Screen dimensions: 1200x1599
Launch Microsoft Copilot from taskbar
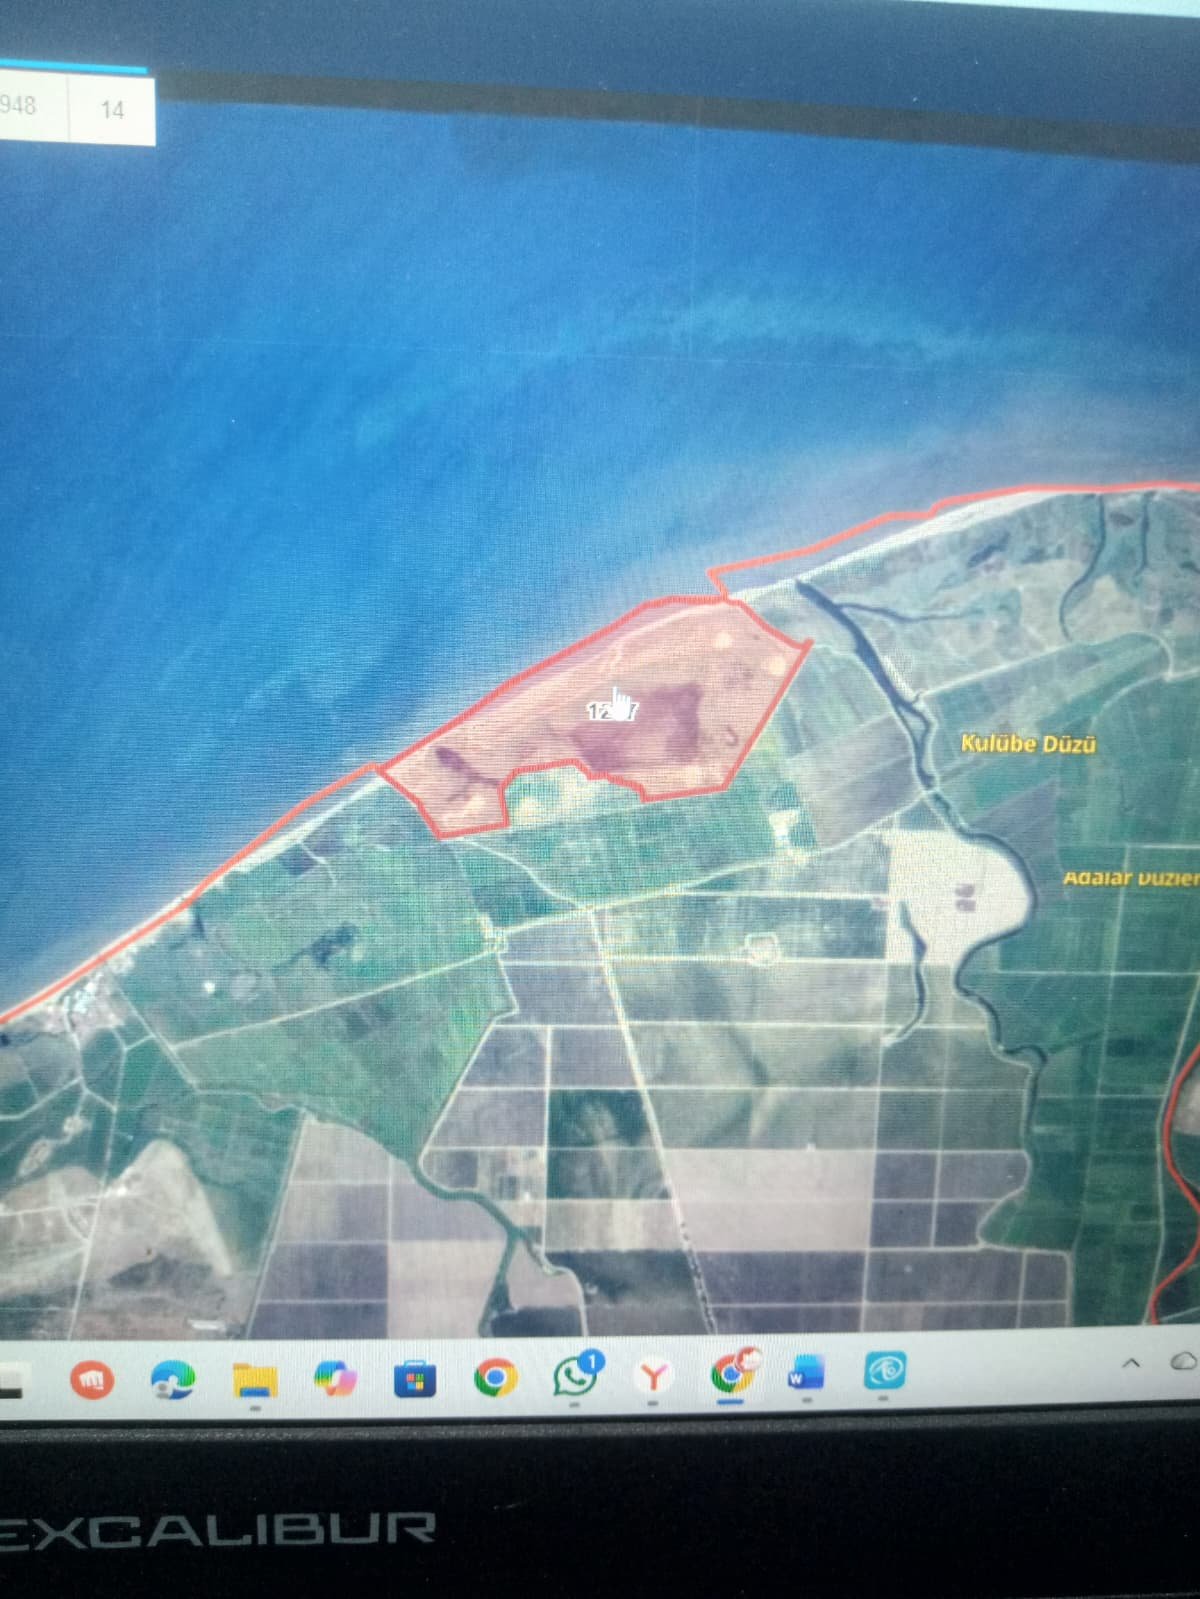coord(335,1380)
